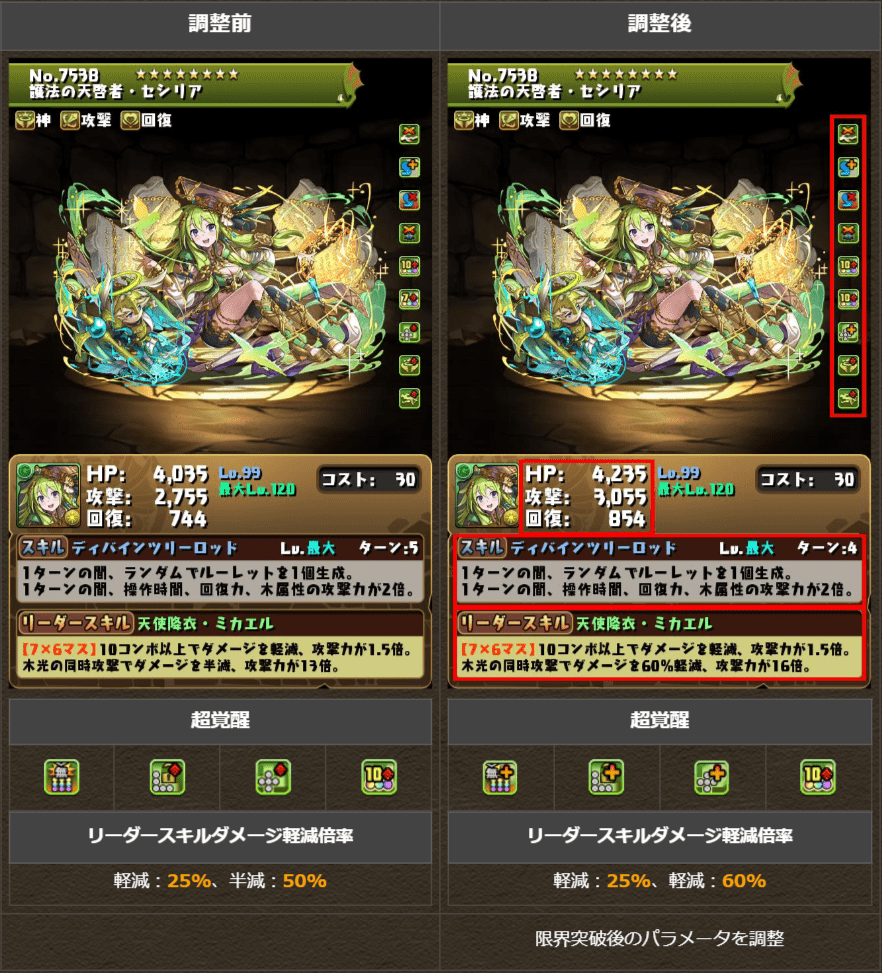Screen dimensions: 882x973
Task: Click the second super awakening icon under 調整後
Action: 606,777
